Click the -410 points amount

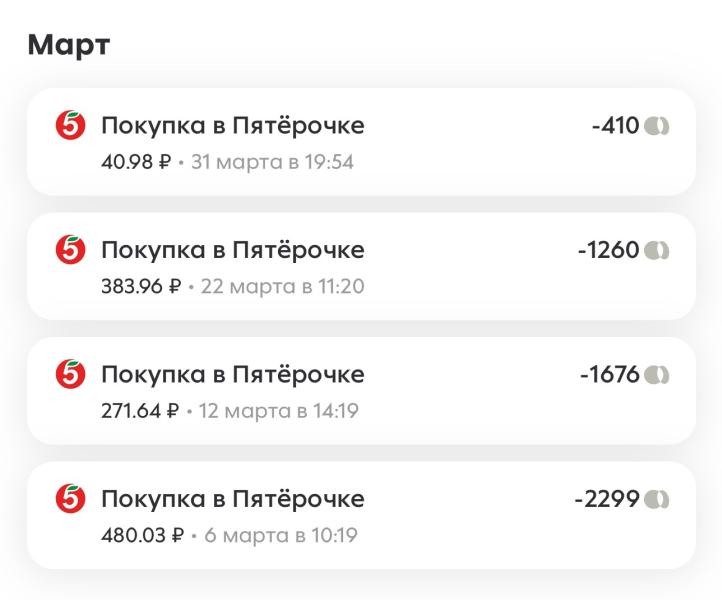615,126
